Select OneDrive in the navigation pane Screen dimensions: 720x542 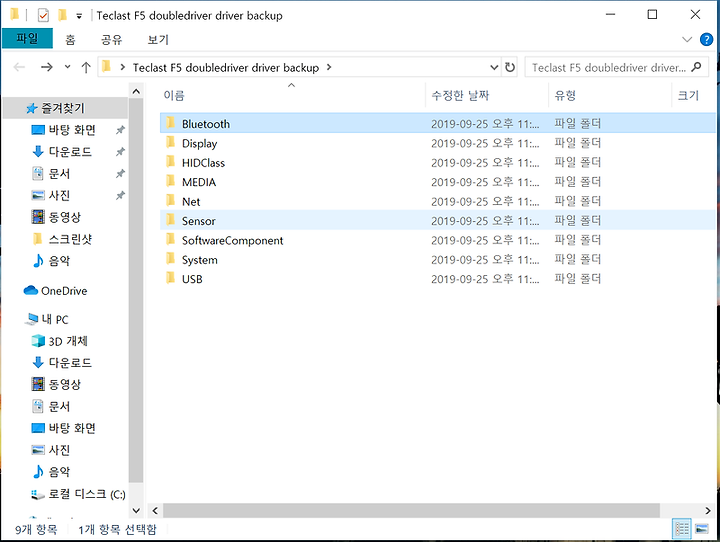click(x=64, y=291)
